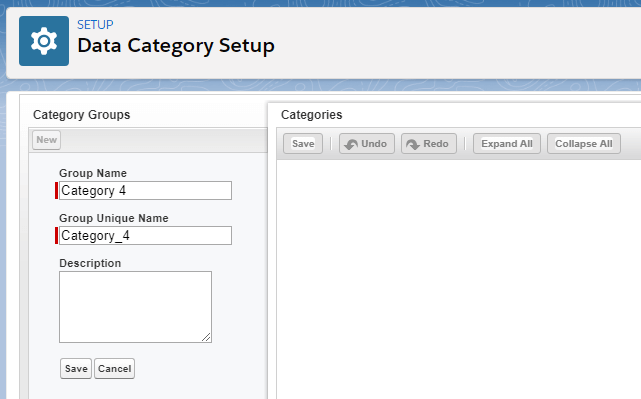Click Collapse All categories

pyautogui.click(x=584, y=143)
